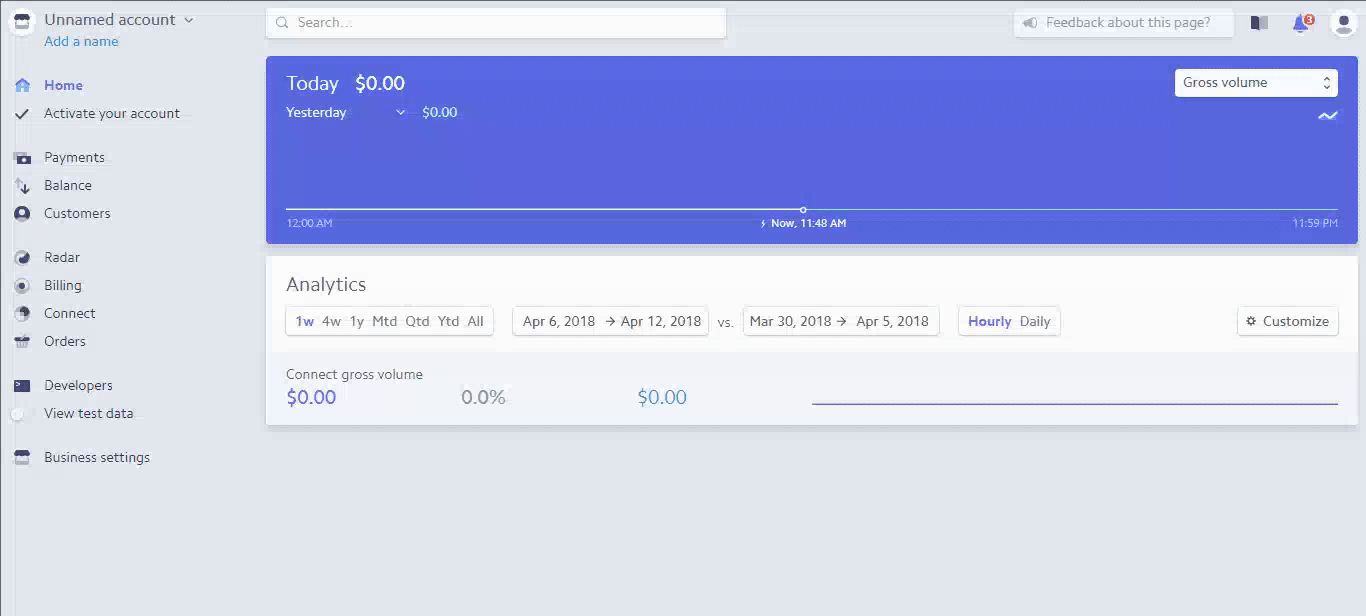
Task: Expand the Unnamed account dropdown
Action: click(x=119, y=20)
